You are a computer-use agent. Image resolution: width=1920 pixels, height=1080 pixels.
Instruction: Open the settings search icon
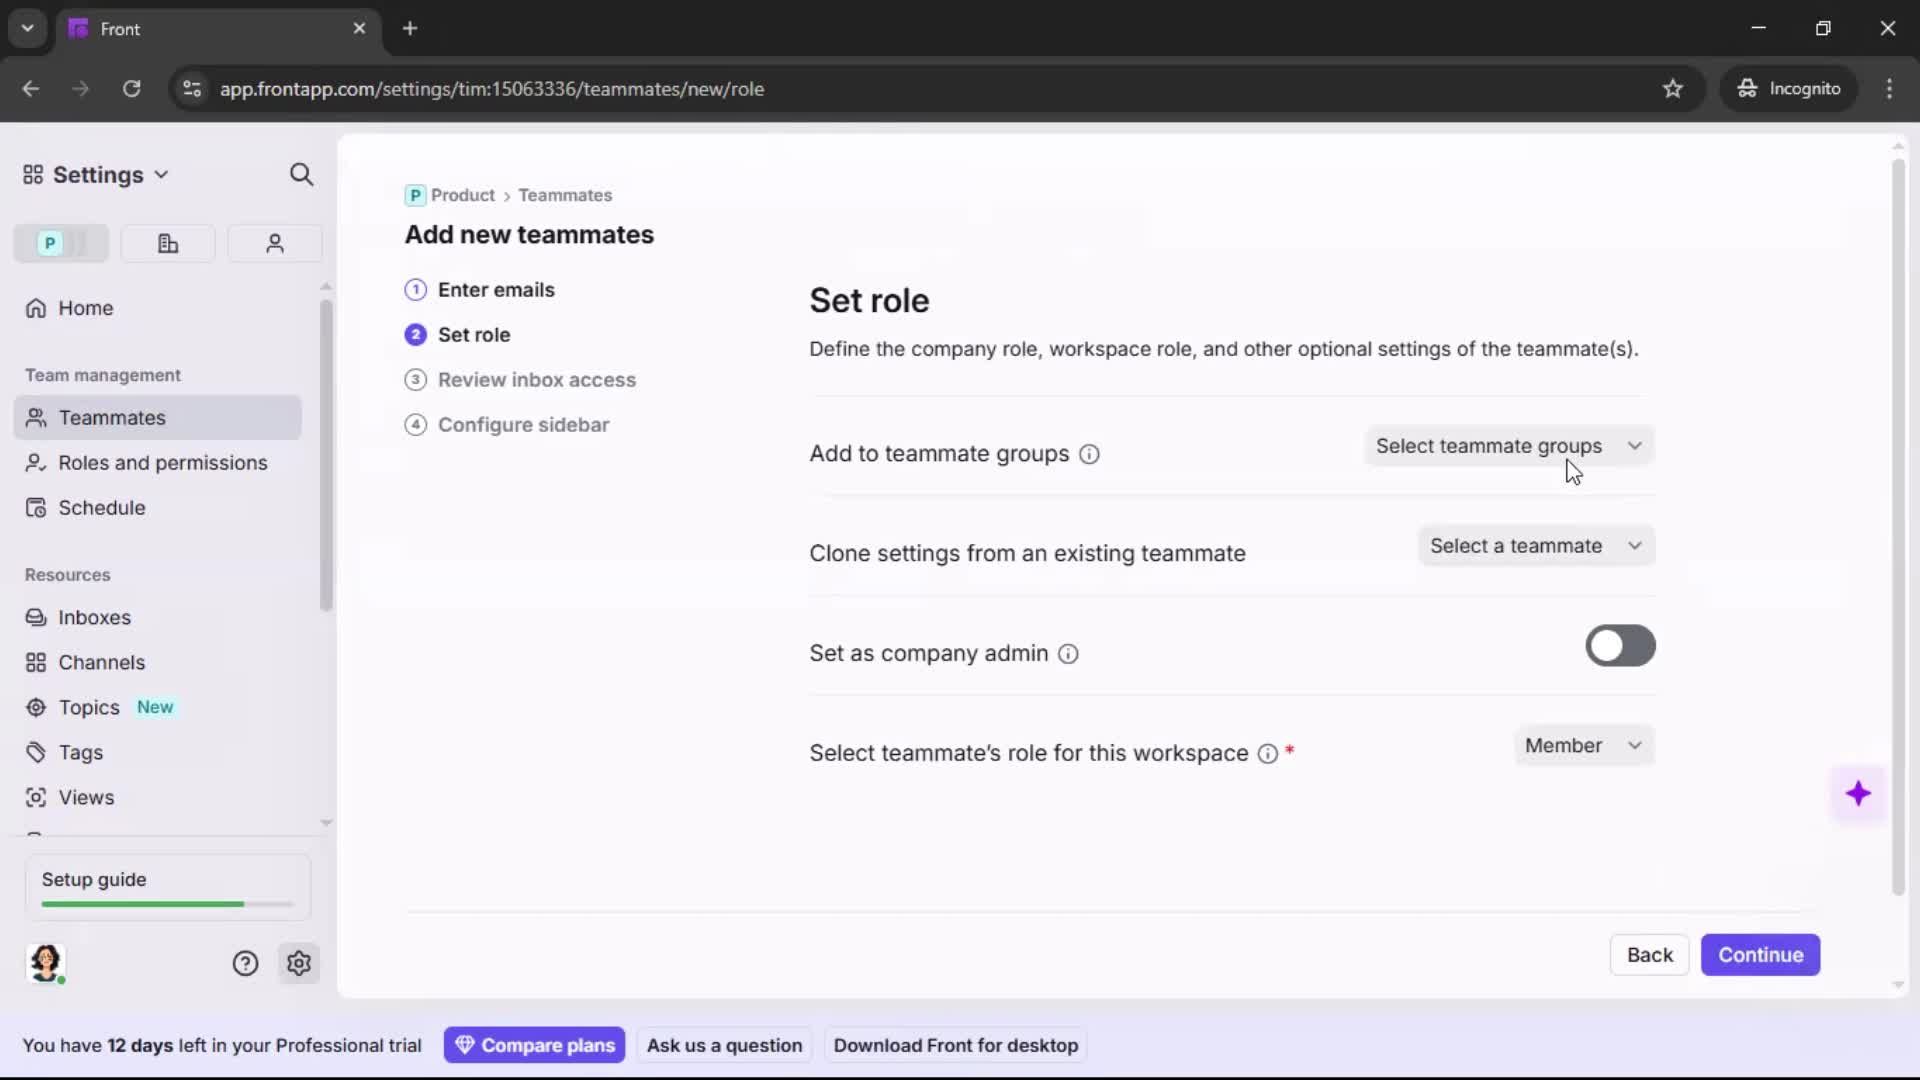pos(301,174)
